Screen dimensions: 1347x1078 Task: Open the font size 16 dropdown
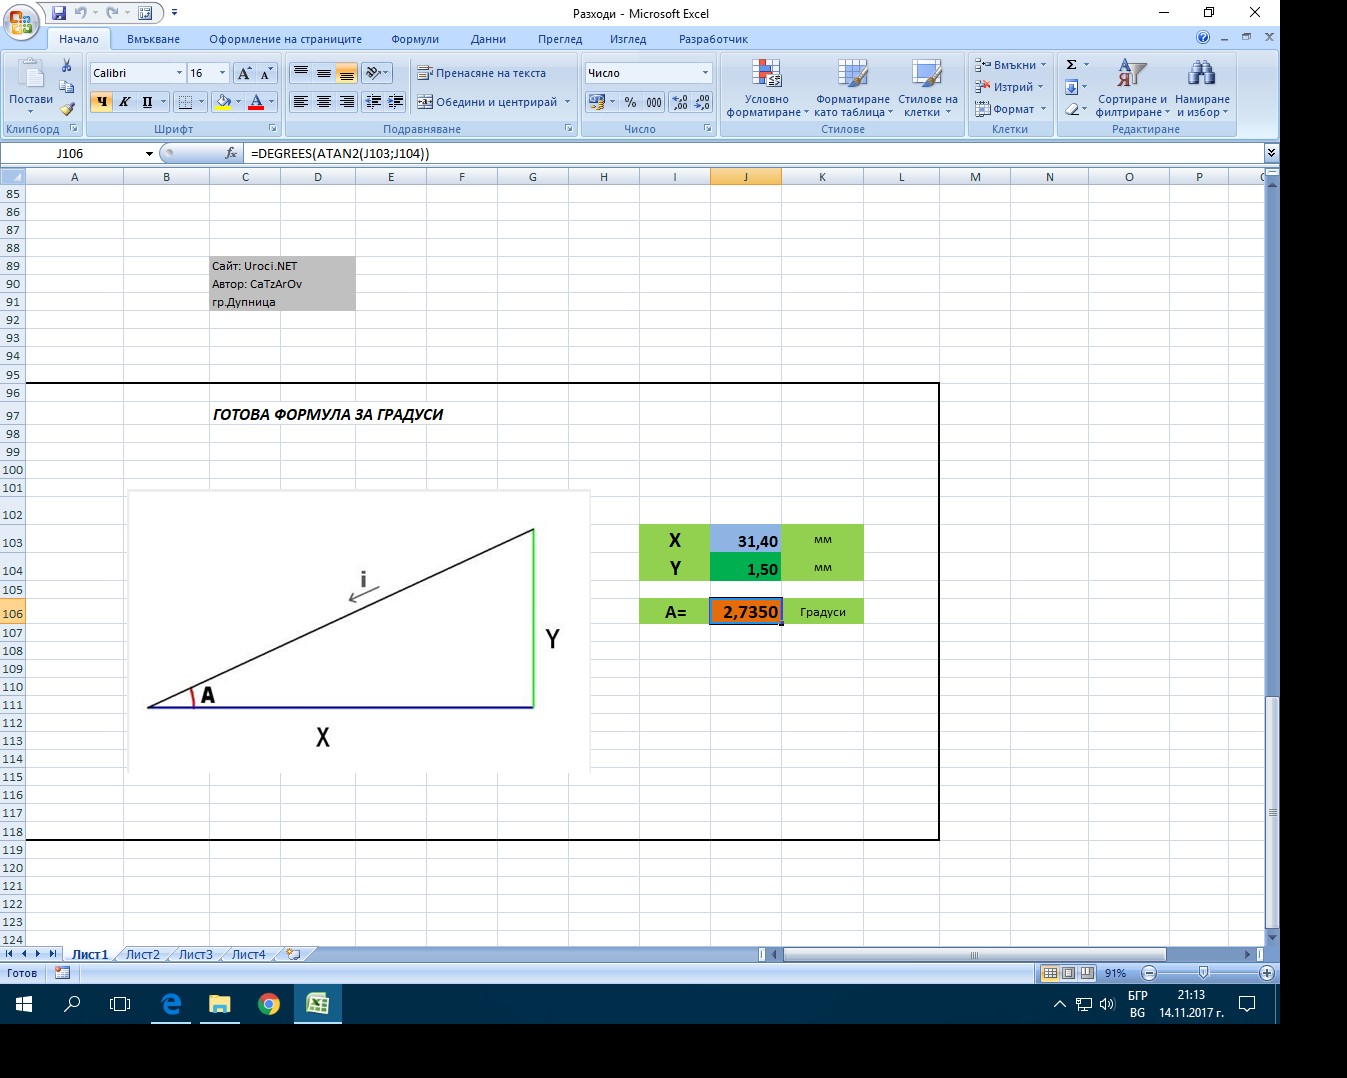pyautogui.click(x=222, y=73)
